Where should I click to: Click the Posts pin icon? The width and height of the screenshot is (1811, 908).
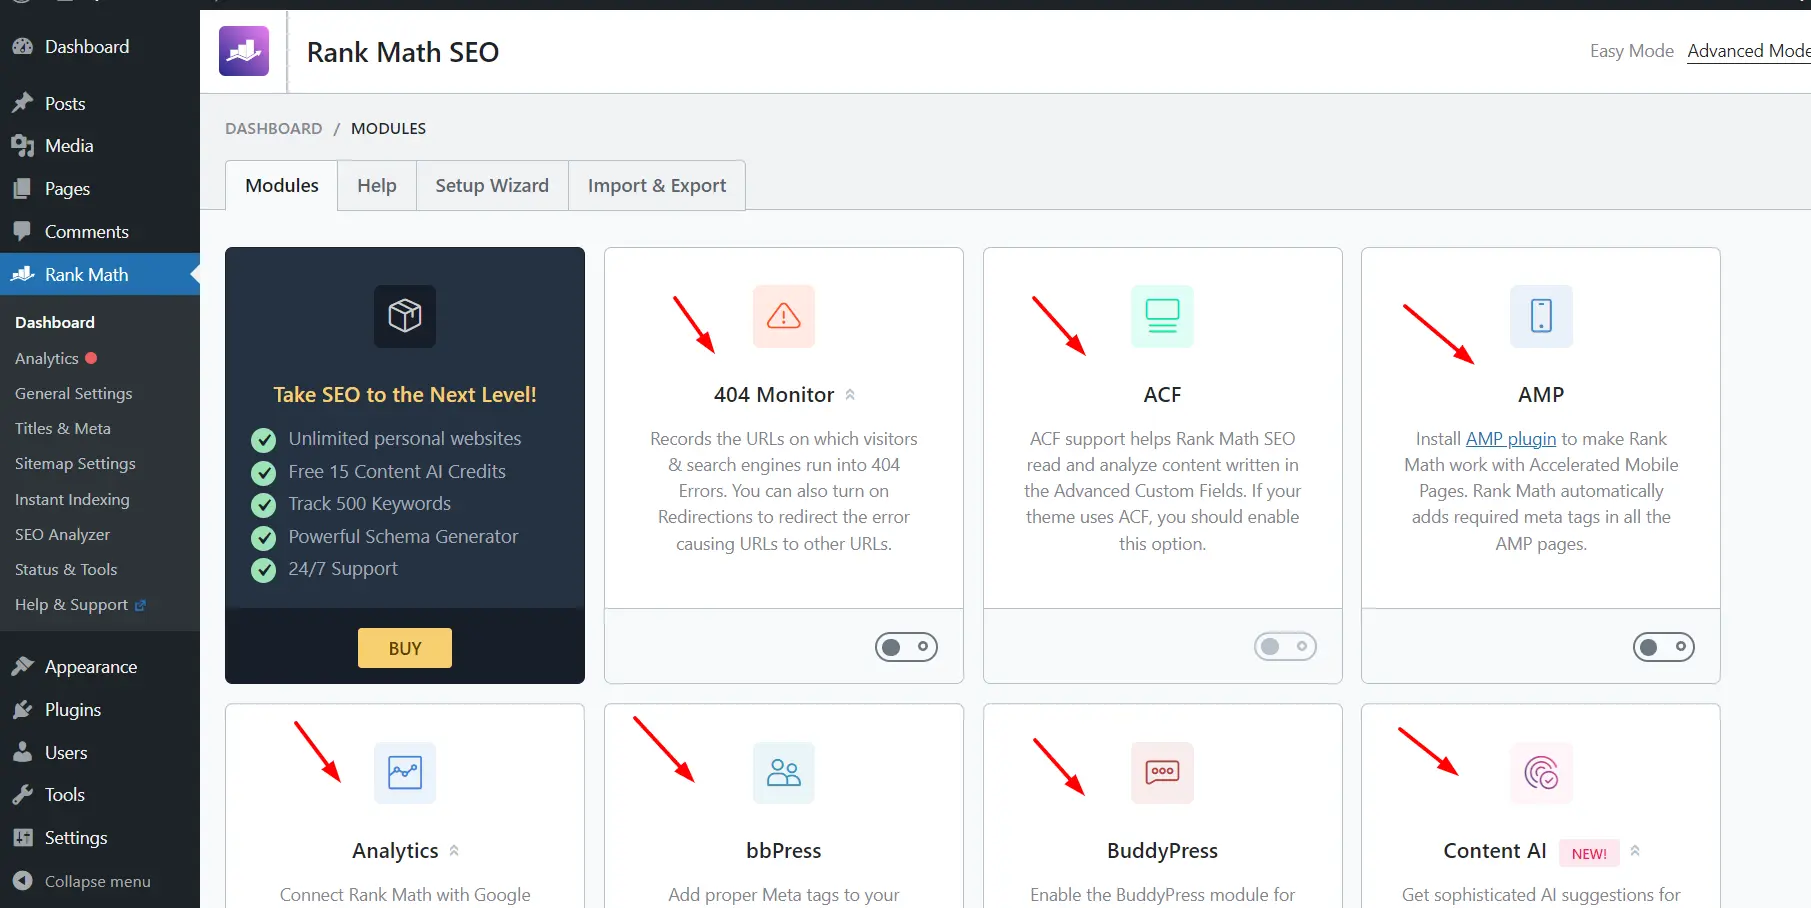pyautogui.click(x=22, y=103)
